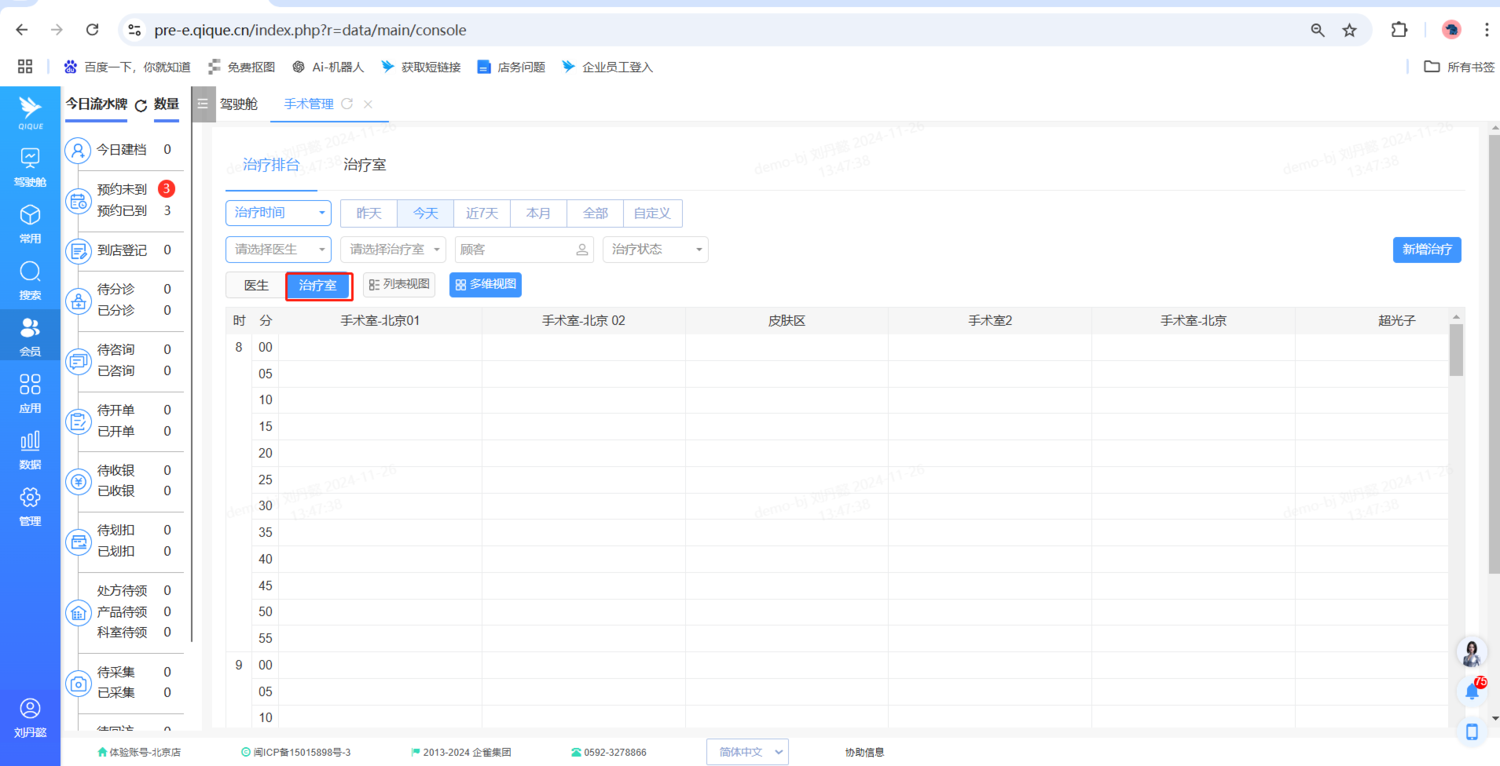Switch to the 医生 view toggle
Screen dimensions: 1500x766
(x=256, y=285)
